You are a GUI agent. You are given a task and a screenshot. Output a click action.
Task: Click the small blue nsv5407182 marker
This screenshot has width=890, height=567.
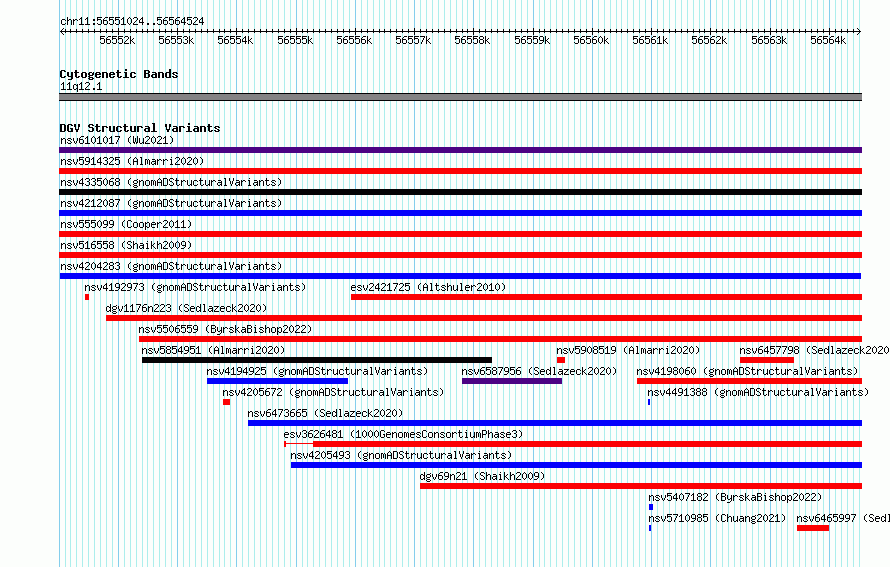651,507
